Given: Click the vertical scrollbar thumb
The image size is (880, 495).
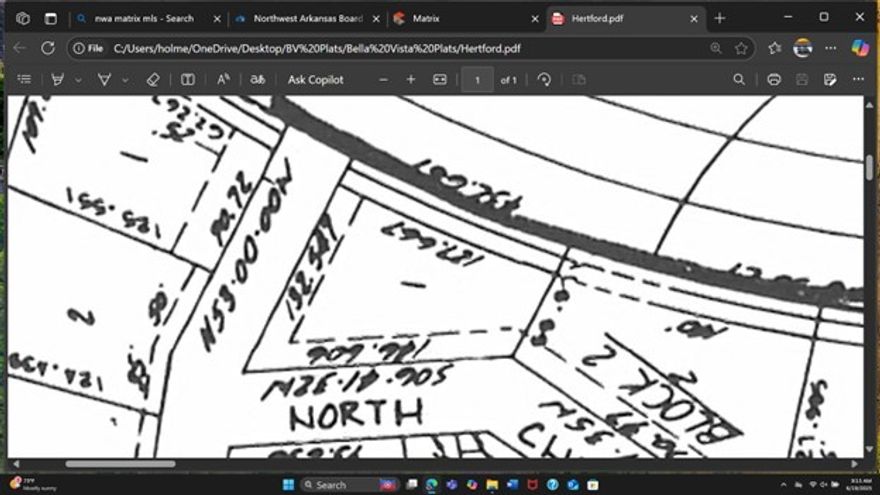Looking at the screenshot, I should pyautogui.click(x=869, y=167).
